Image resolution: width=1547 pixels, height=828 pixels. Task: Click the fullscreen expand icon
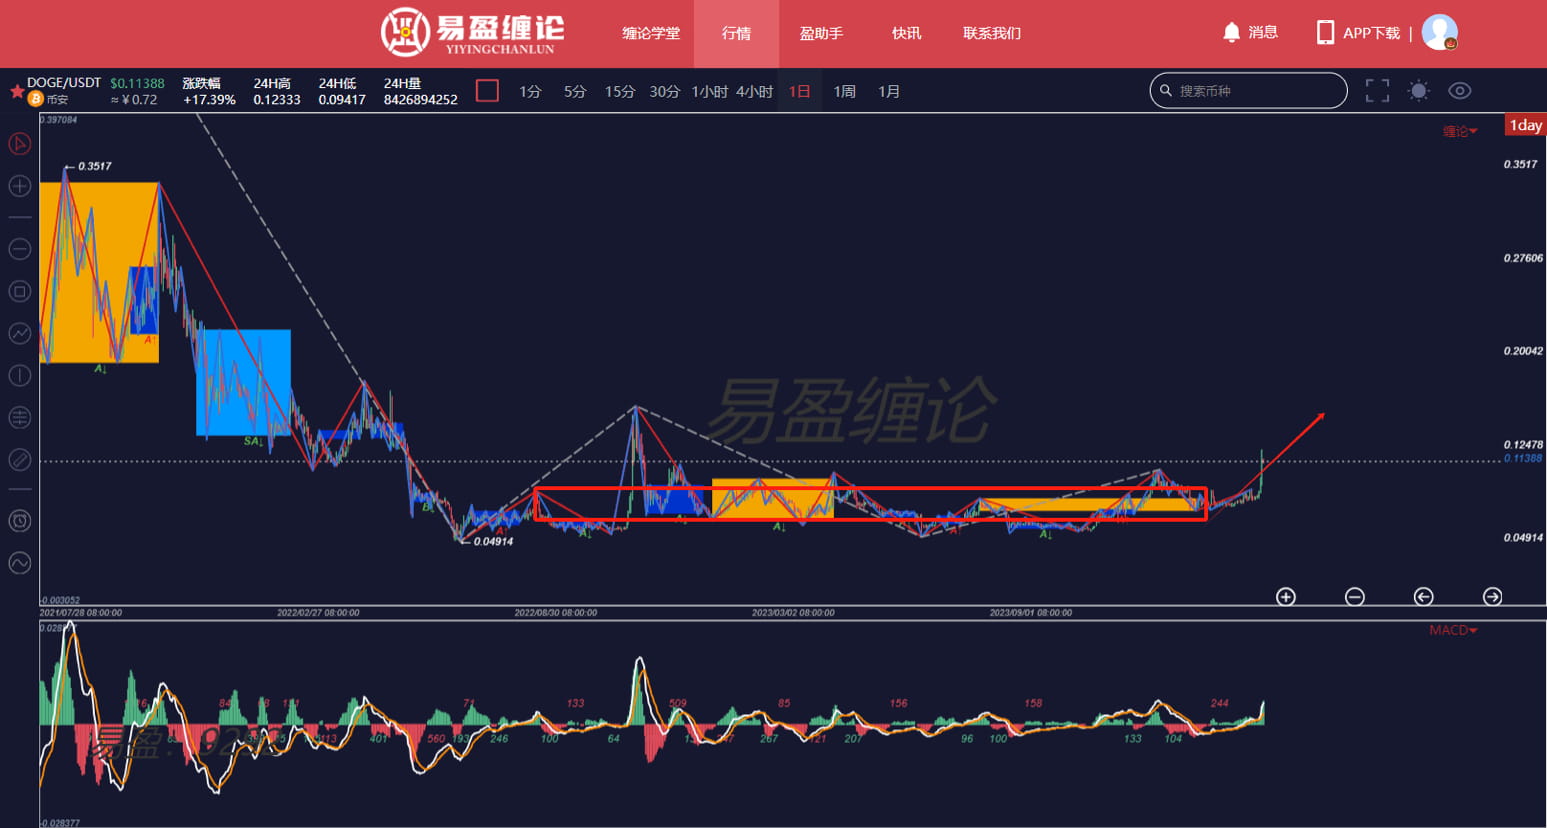1377,90
